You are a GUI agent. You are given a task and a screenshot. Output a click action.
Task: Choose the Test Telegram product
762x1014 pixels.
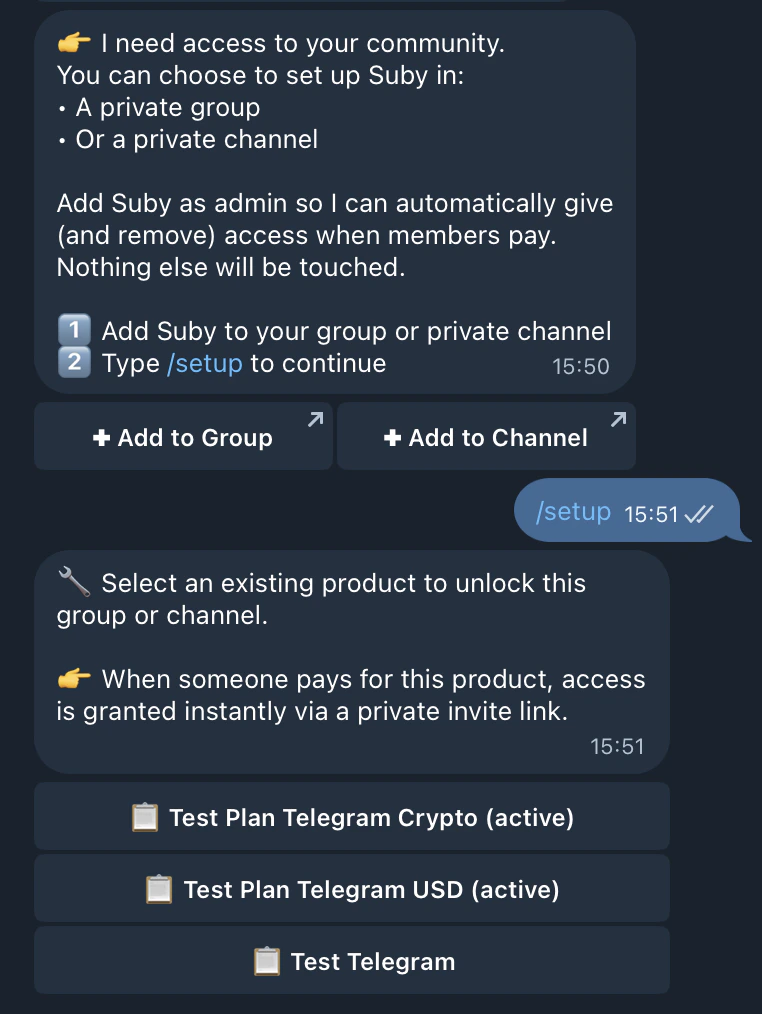[x=352, y=961]
